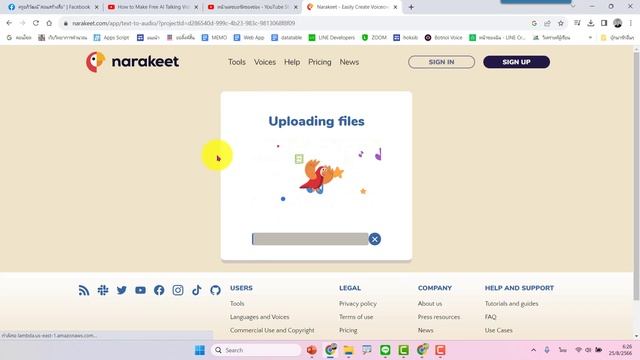
Task: Click the taskbar Search box
Action: coord(256,350)
